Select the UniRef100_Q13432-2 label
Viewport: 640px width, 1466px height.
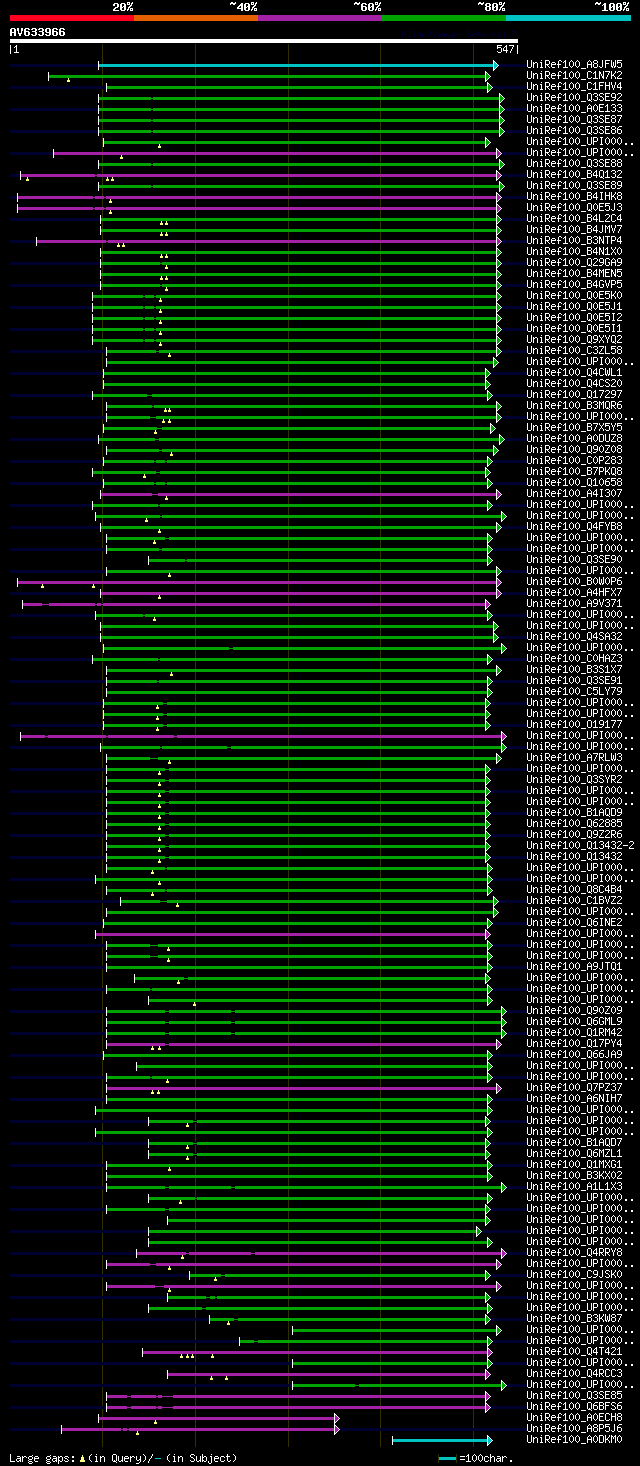[580, 846]
